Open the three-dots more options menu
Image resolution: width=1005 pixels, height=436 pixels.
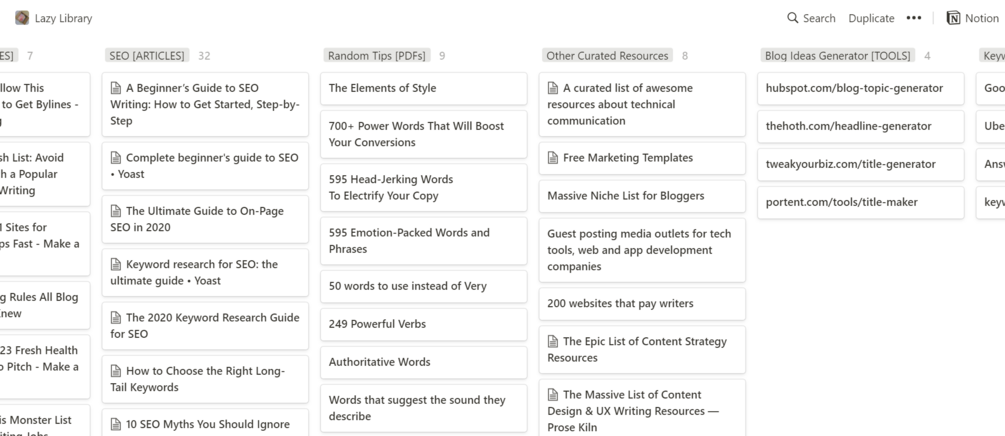coord(913,18)
